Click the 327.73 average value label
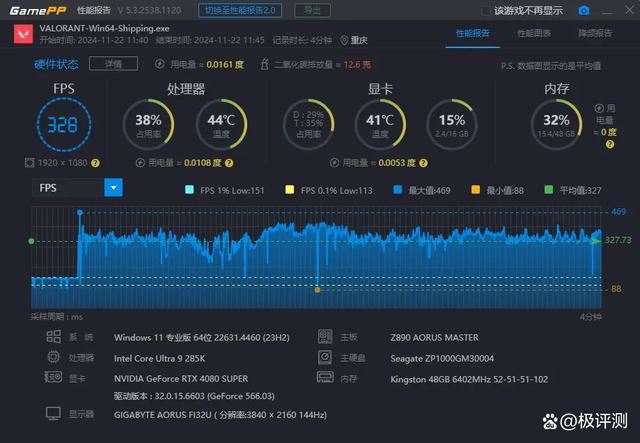 coord(618,240)
